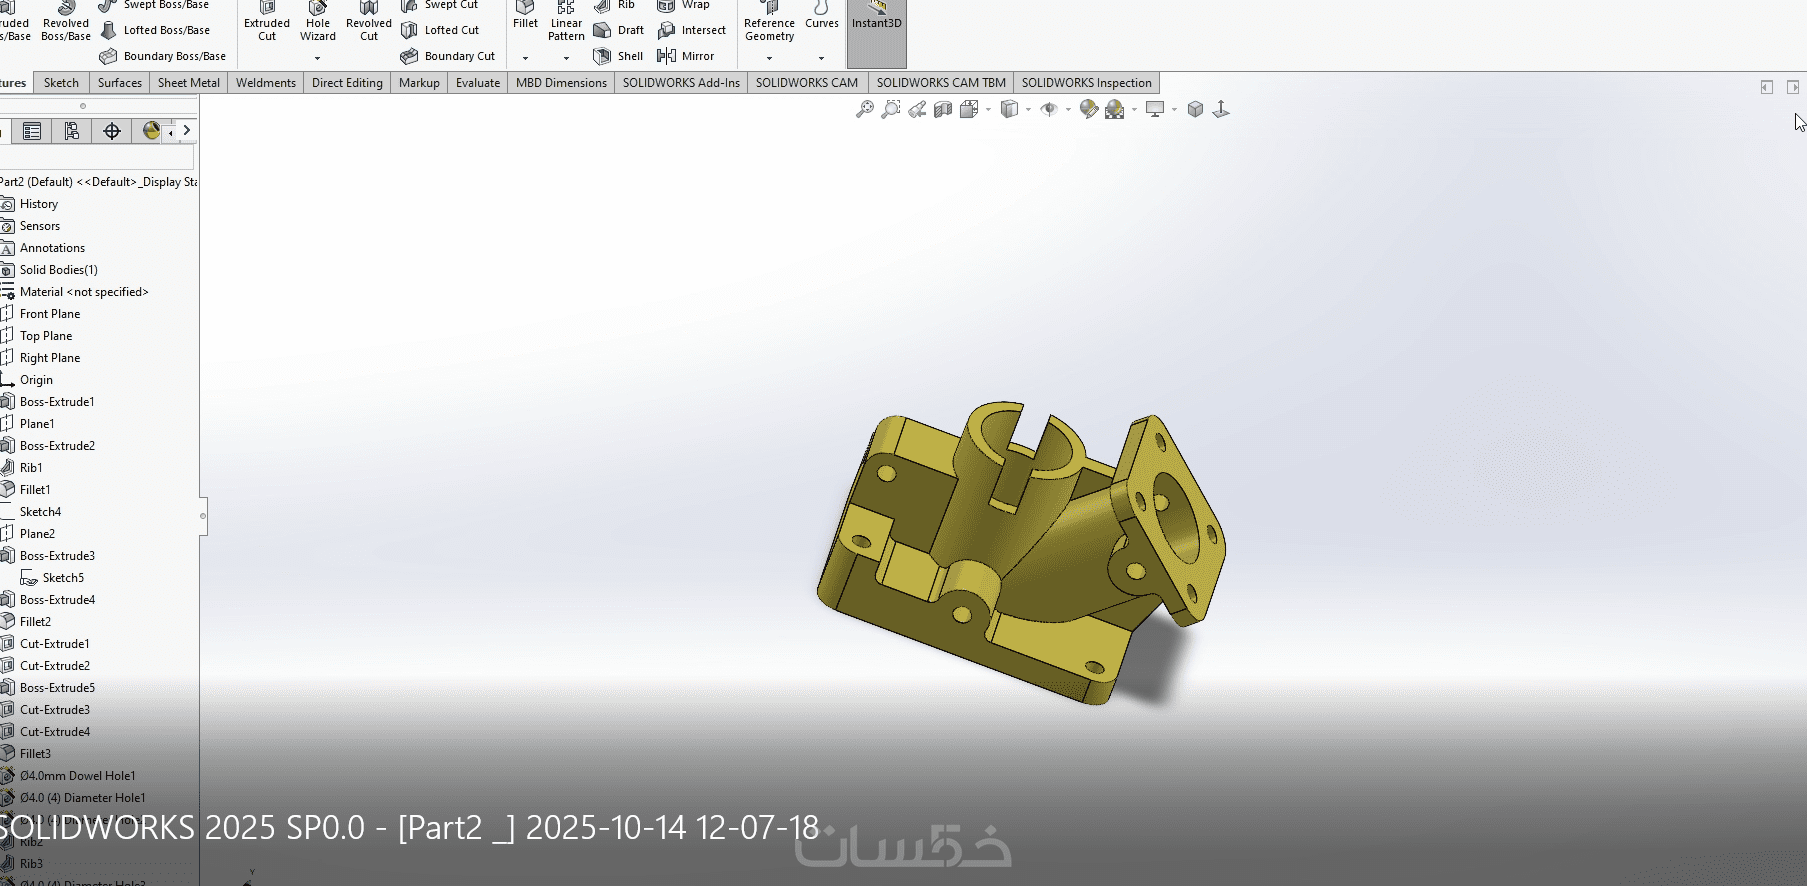1807x886 pixels.
Task: Click the View Orientation cube icon
Action: 968,109
